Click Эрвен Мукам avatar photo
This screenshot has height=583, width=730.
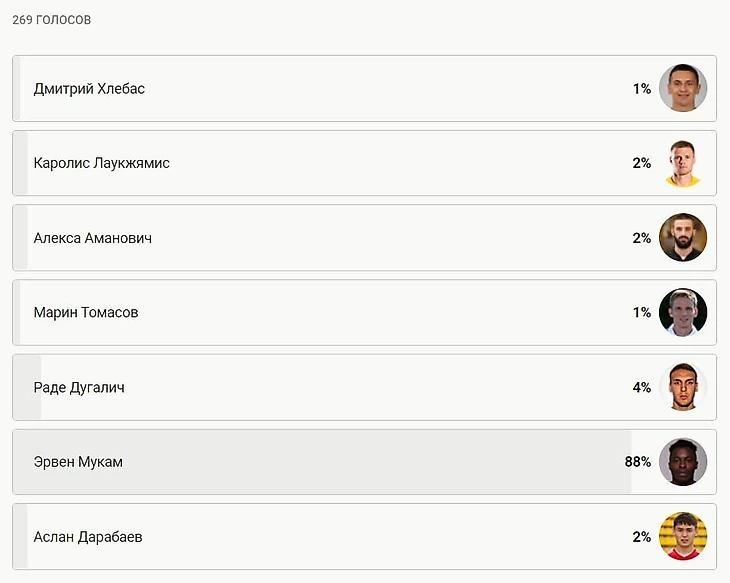(x=683, y=462)
